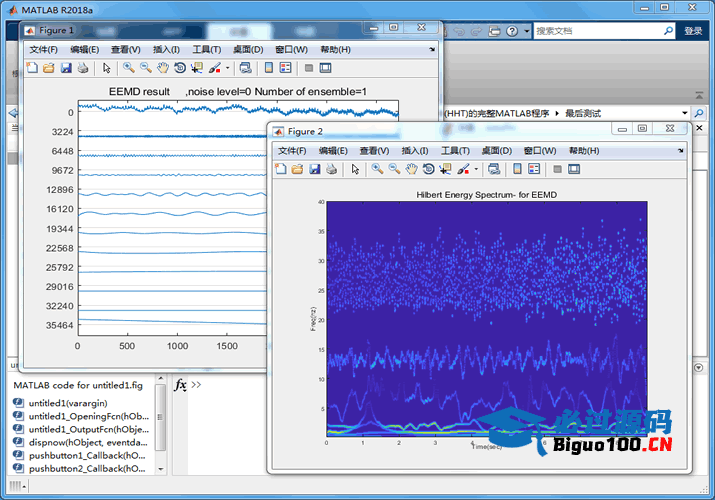The height and width of the screenshot is (500, 715).
Task: Open 工具(T) menu in Figure 2
Action: [455, 150]
